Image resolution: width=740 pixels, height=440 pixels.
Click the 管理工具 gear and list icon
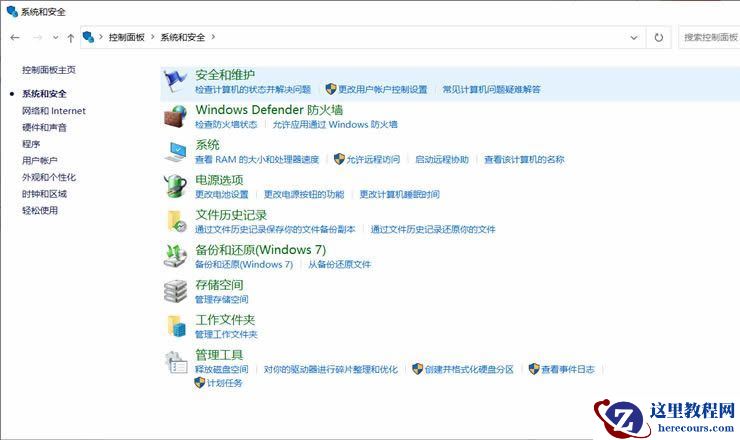pyautogui.click(x=176, y=363)
